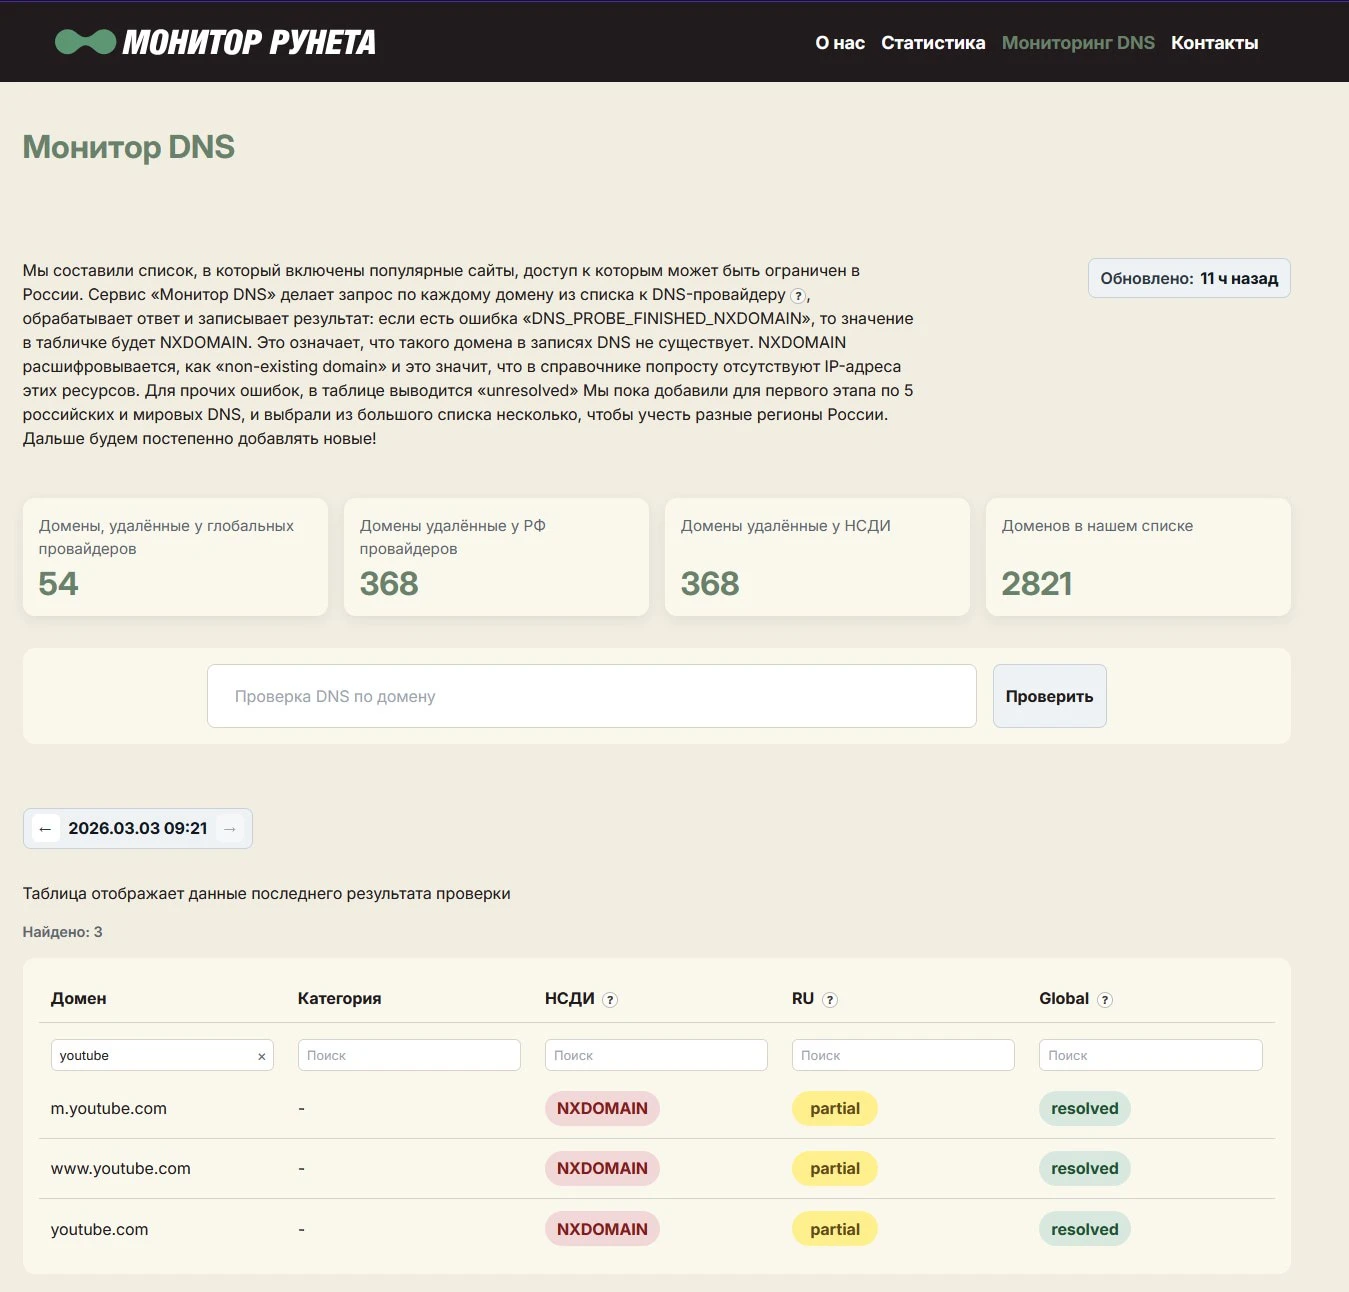
Task: Click the НСДИ column help icon
Action: tap(610, 1000)
